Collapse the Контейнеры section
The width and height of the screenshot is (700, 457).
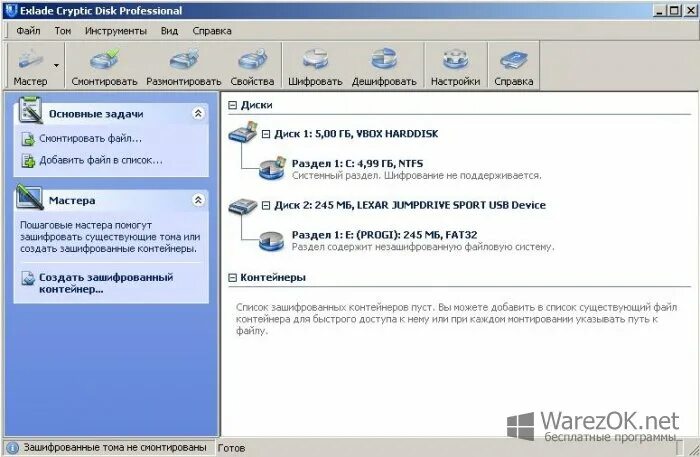(232, 278)
